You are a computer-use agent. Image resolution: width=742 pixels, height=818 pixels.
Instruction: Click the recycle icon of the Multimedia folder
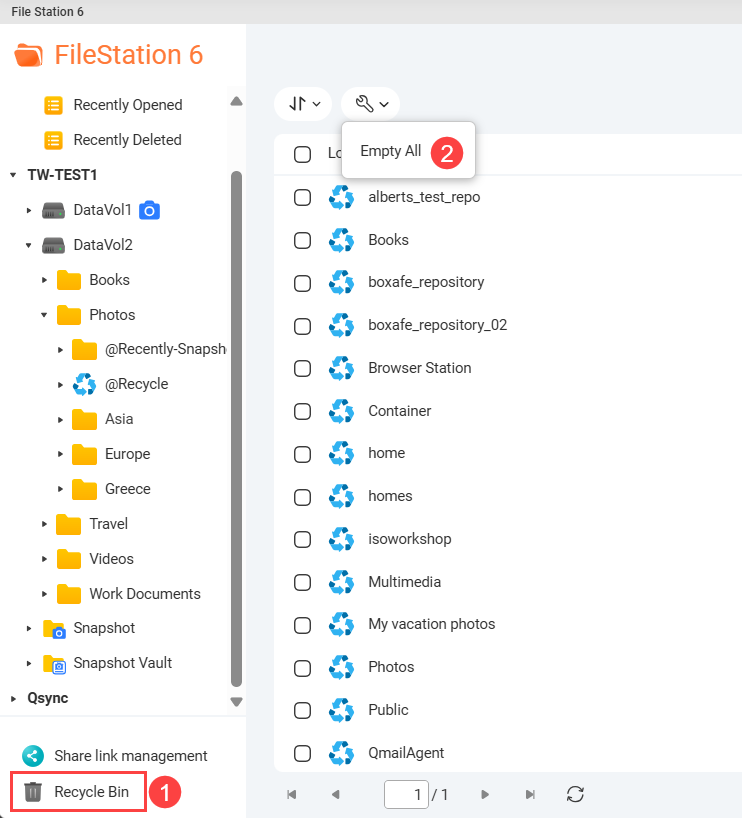coord(342,582)
